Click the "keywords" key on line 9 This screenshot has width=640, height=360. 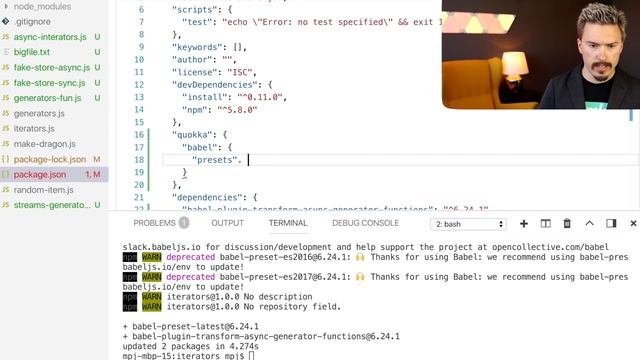point(197,47)
